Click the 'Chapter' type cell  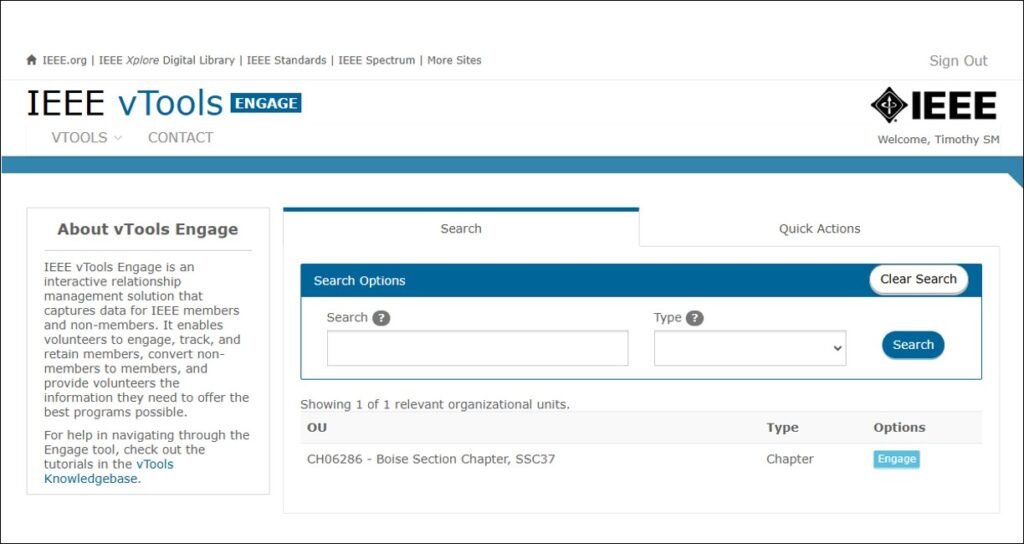pos(790,459)
